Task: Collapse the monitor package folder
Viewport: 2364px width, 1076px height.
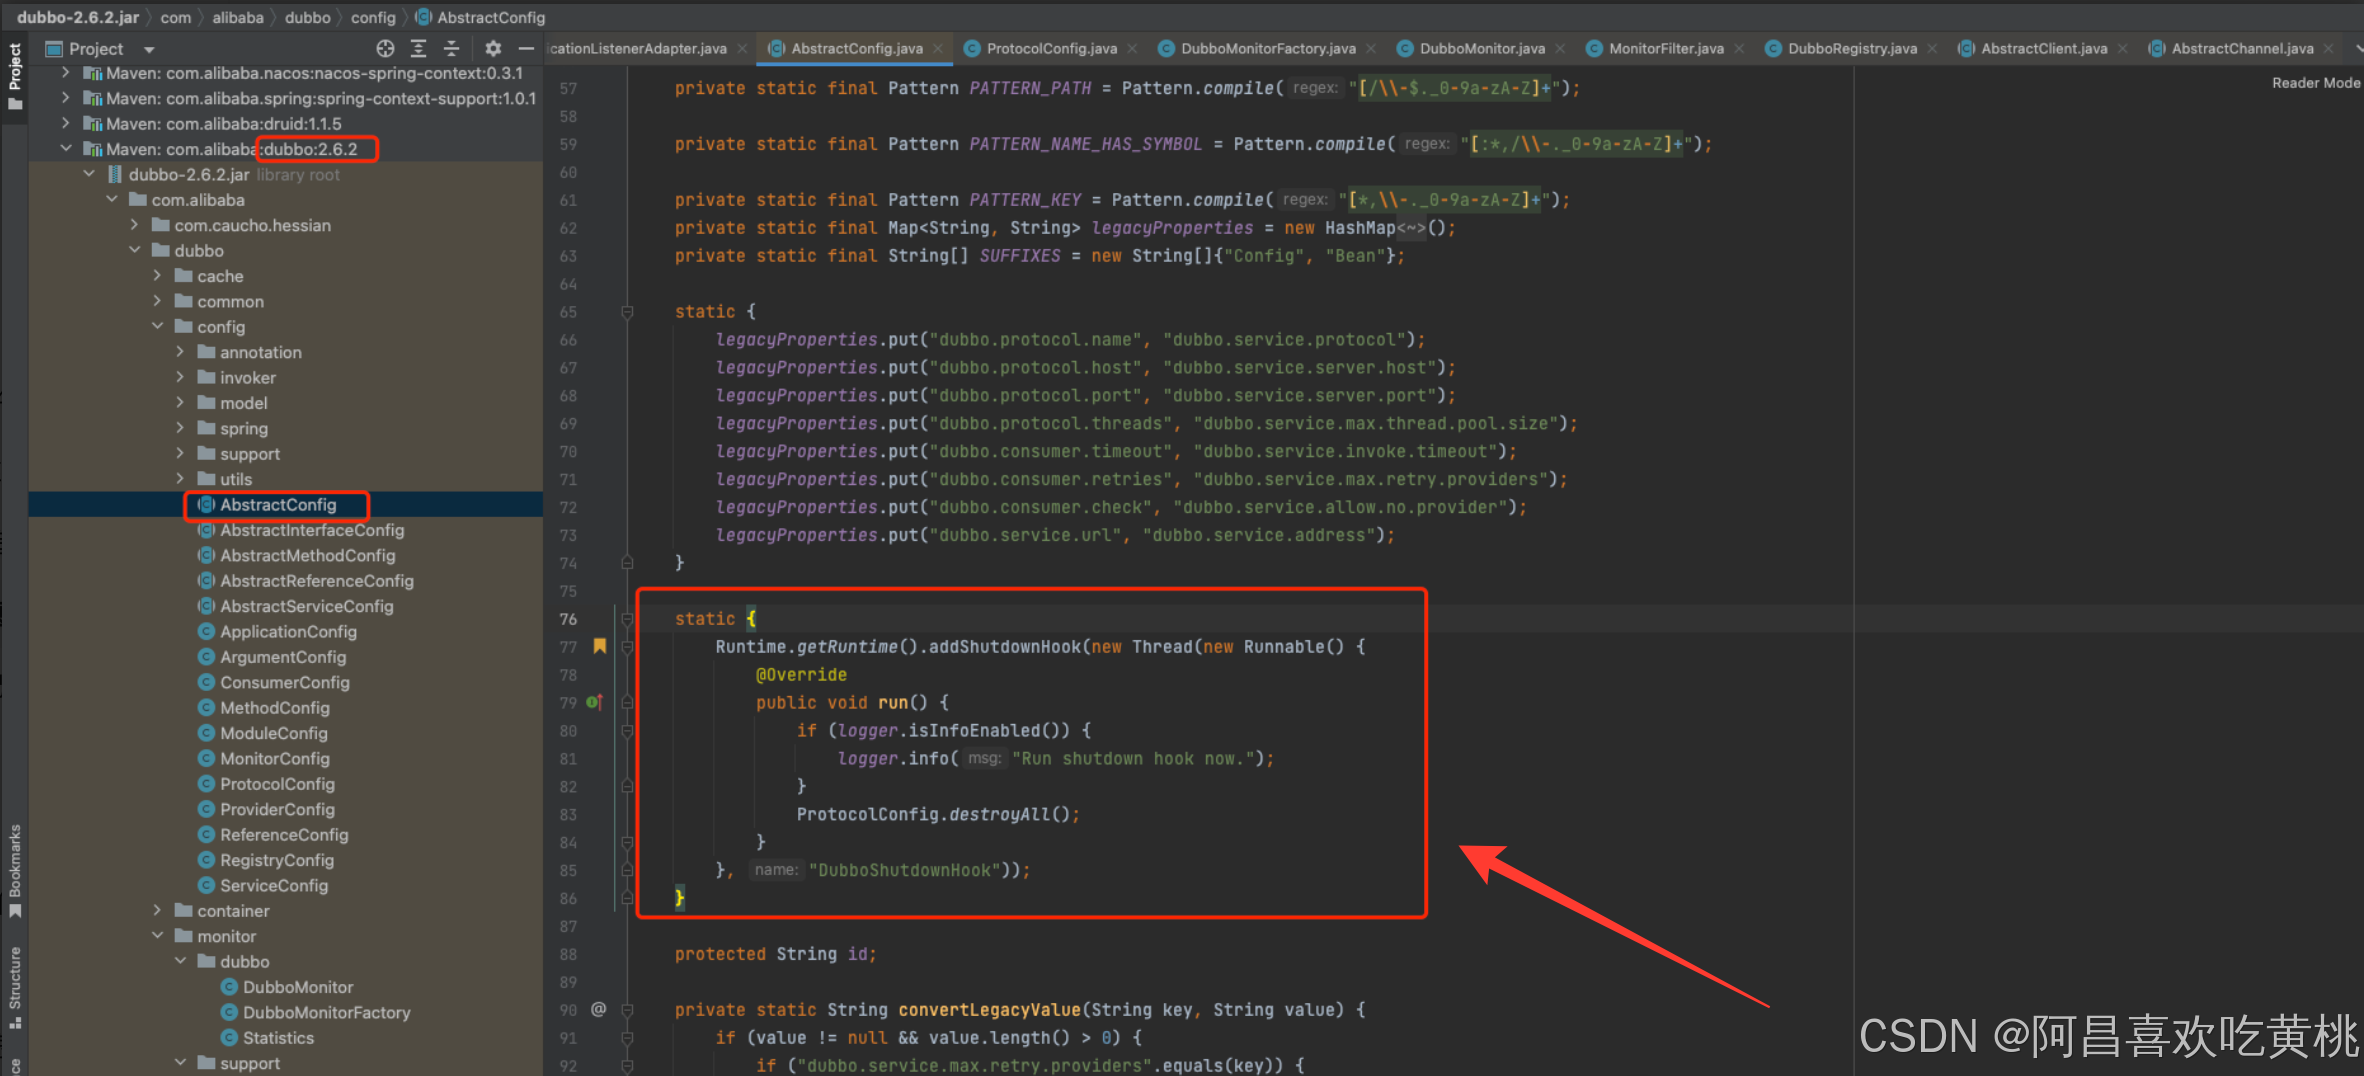Action: [157, 936]
